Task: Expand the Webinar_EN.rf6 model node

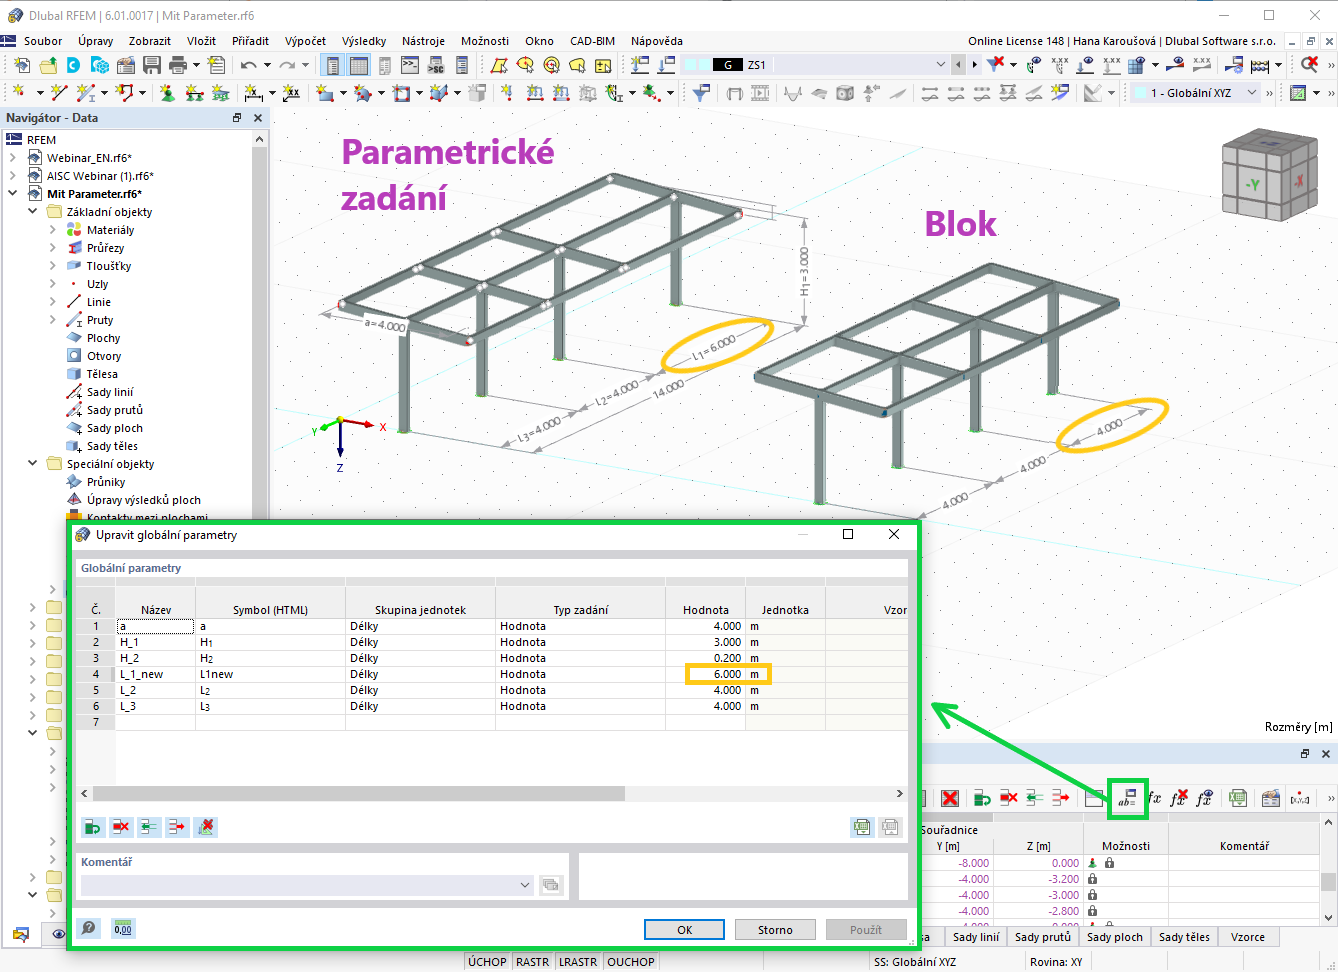Action: click(13, 158)
